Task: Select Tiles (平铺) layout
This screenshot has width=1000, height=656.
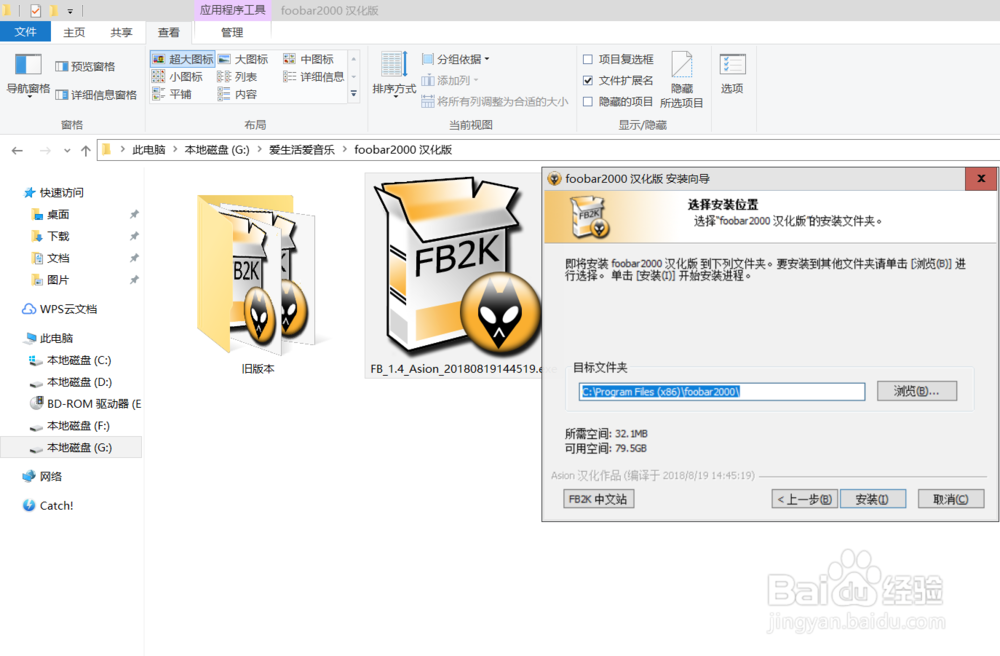Action: coord(172,94)
